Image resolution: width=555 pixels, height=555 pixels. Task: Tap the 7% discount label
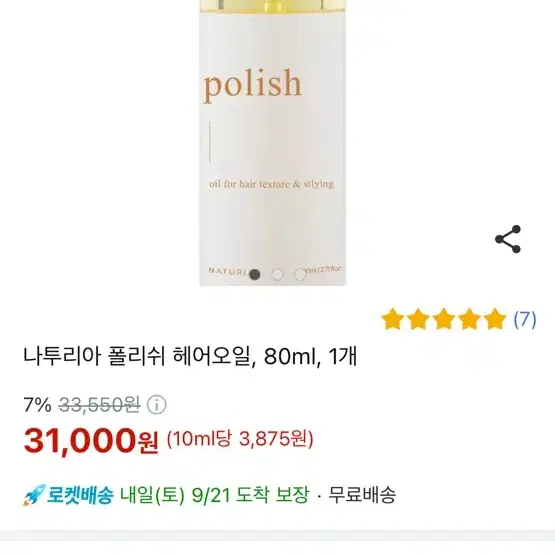point(38,405)
